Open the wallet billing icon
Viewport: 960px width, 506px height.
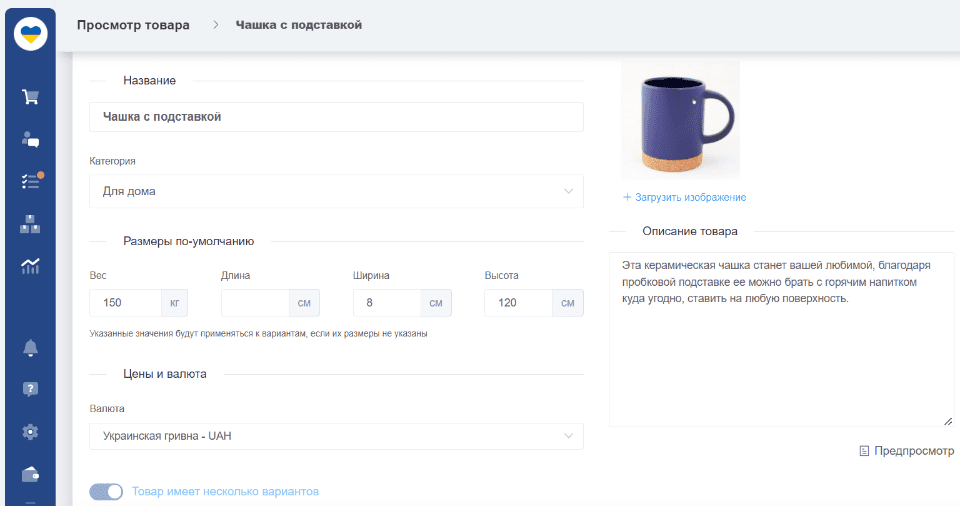pyautogui.click(x=30, y=475)
